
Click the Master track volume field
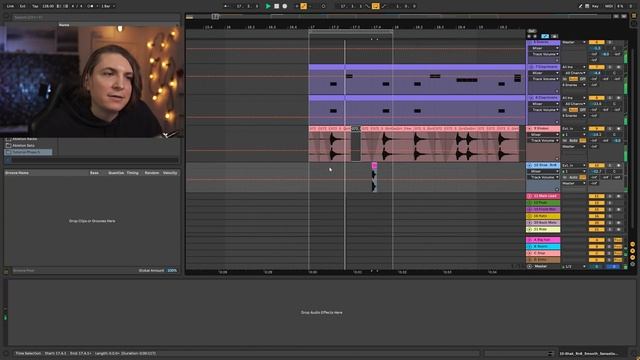pyautogui.click(x=596, y=267)
